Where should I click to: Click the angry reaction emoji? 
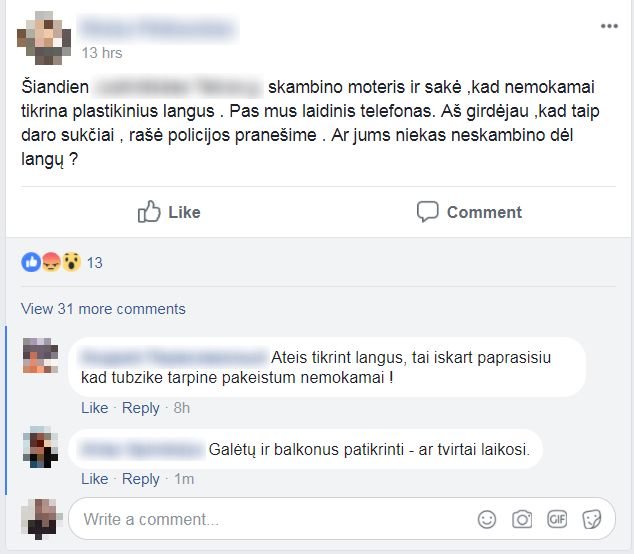[51, 262]
